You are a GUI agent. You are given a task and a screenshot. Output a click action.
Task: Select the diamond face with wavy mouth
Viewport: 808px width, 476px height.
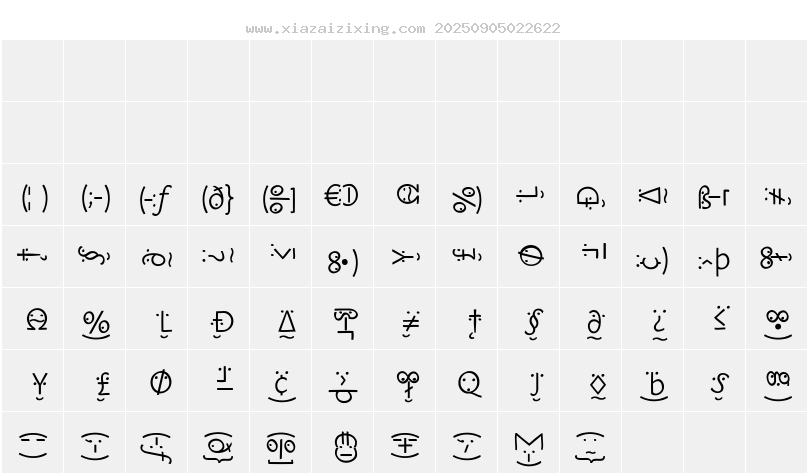598,385
